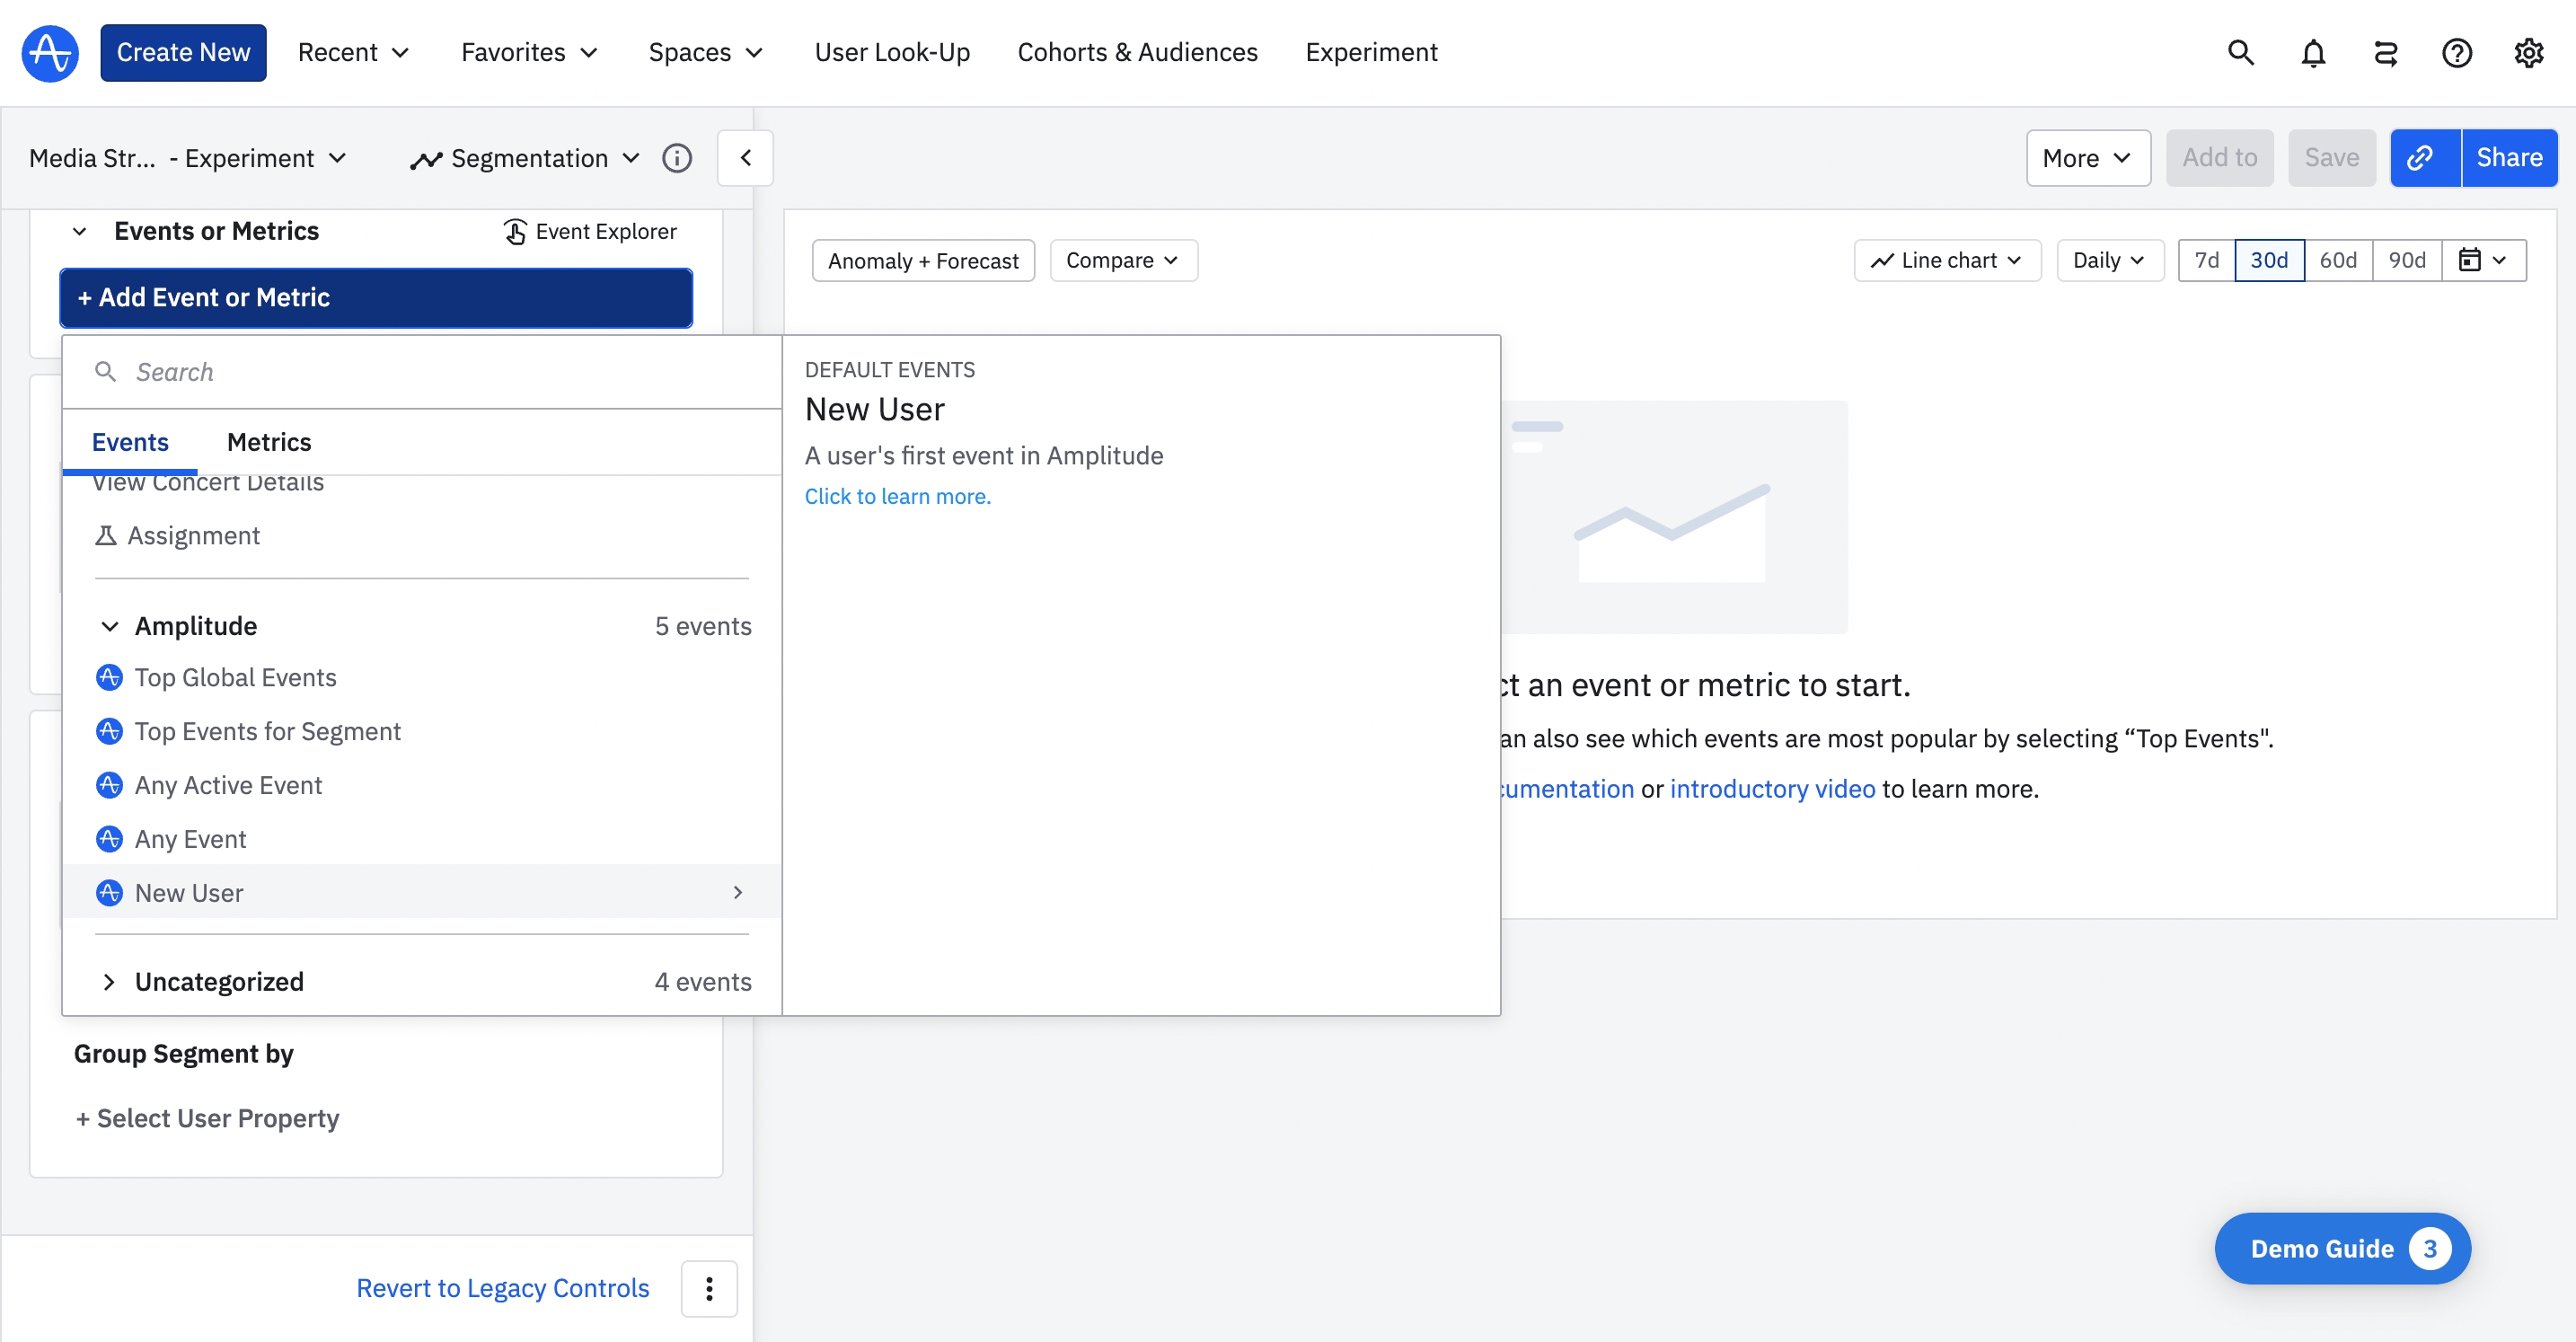Expand the Uncategorized events group
This screenshot has height=1342, width=2576.
[x=110, y=982]
